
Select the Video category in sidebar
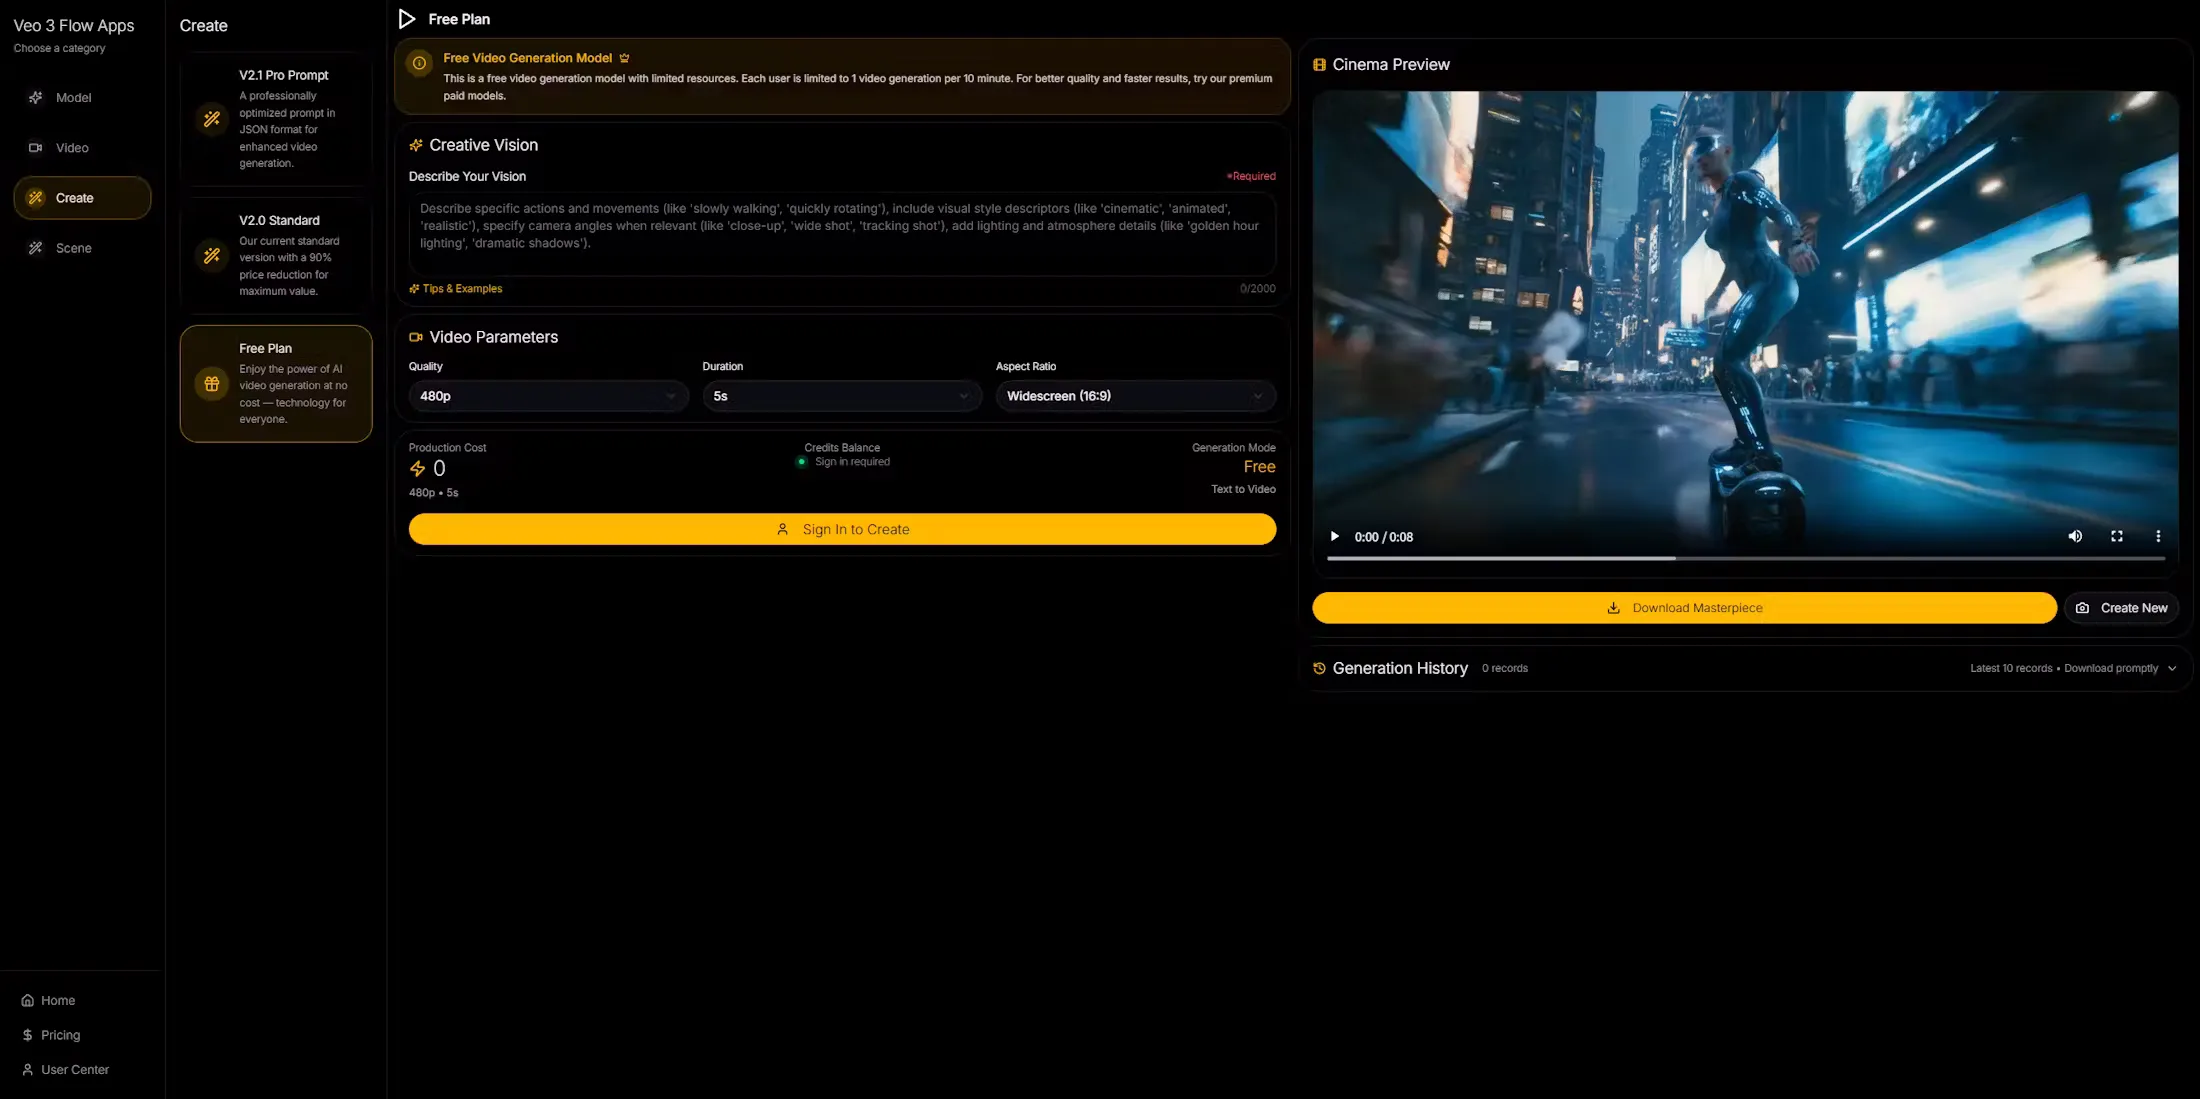coord(72,148)
